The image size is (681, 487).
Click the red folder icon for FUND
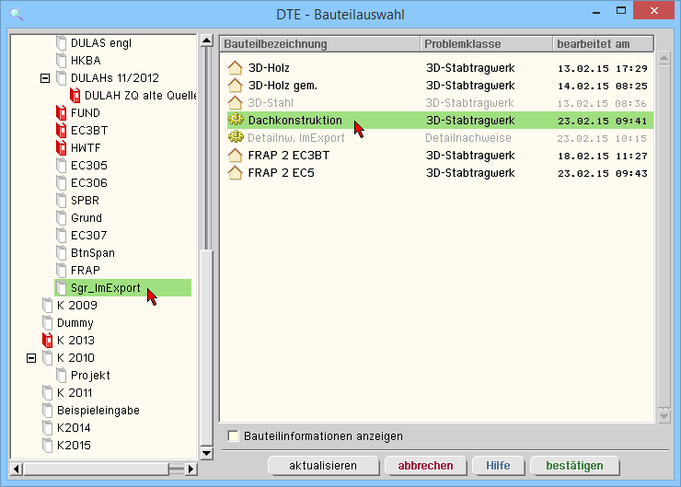[62, 113]
